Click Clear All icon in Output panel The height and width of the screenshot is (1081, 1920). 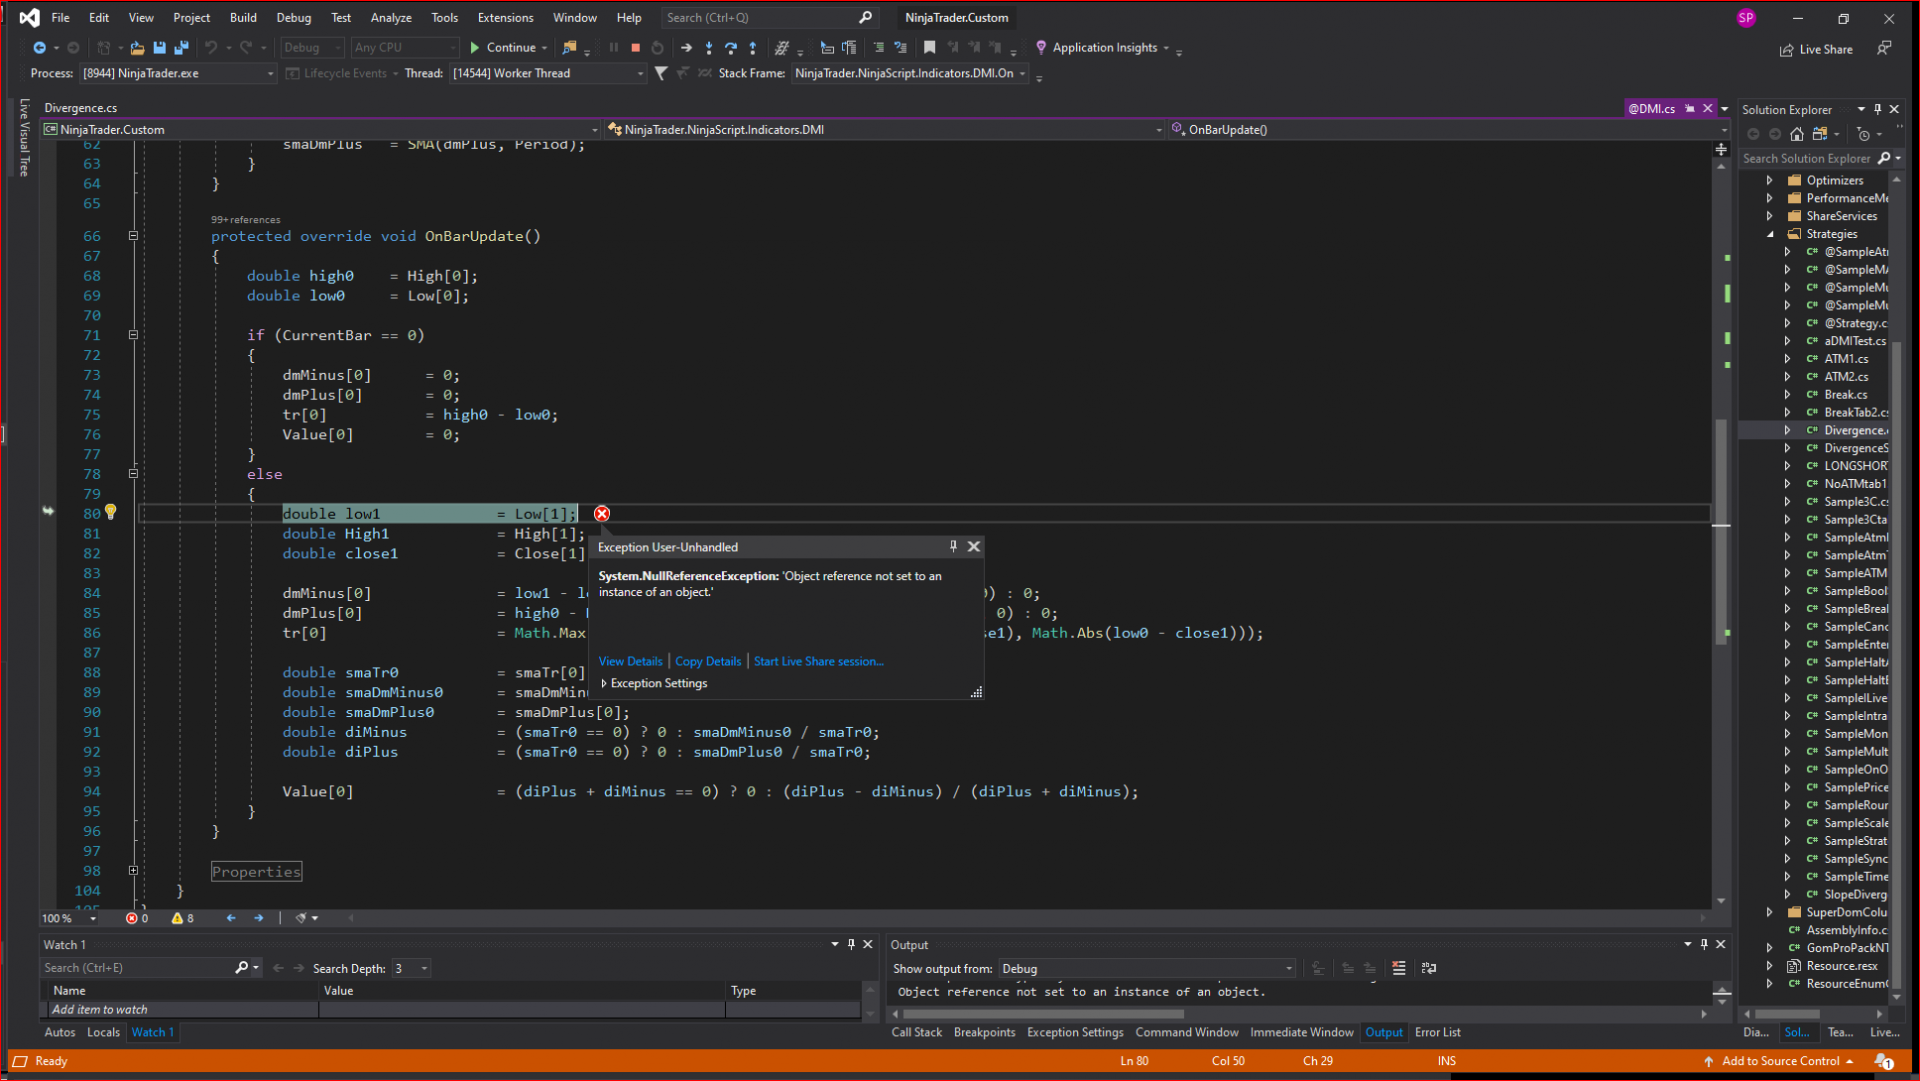(x=1399, y=968)
